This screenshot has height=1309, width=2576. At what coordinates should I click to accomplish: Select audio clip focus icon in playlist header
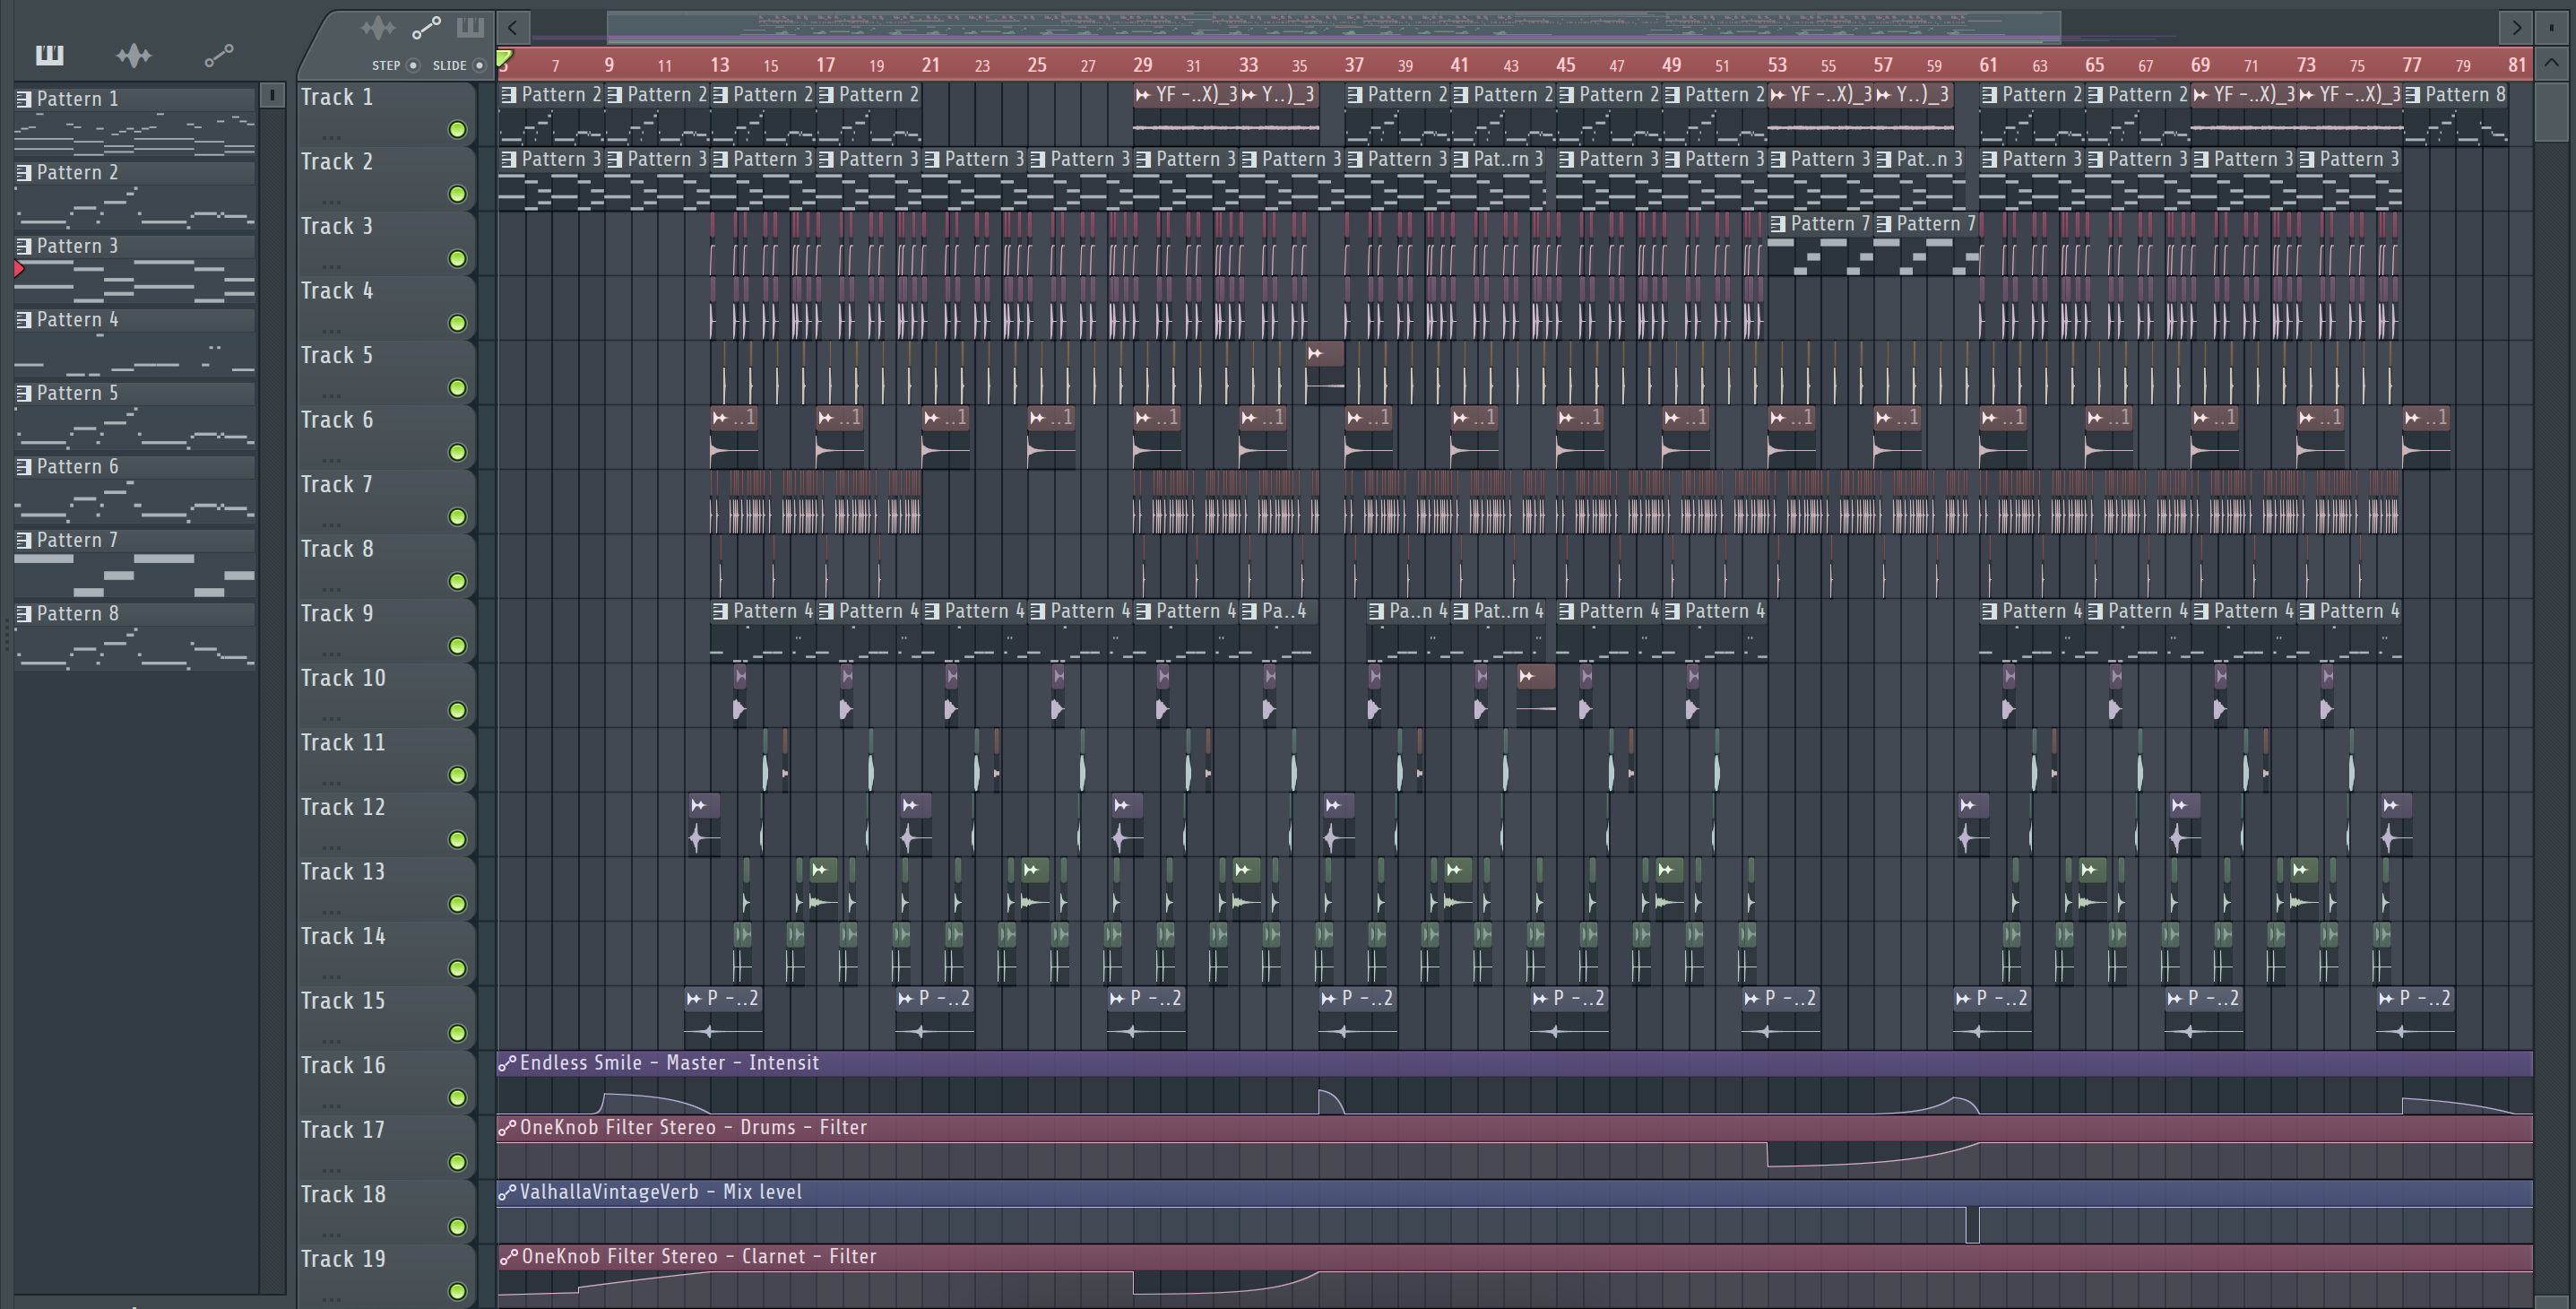tap(378, 27)
